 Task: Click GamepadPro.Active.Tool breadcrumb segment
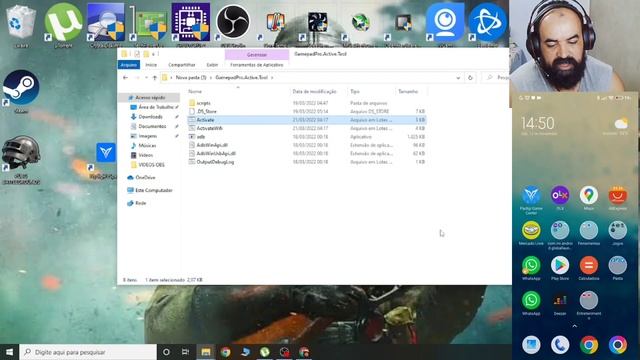242,78
